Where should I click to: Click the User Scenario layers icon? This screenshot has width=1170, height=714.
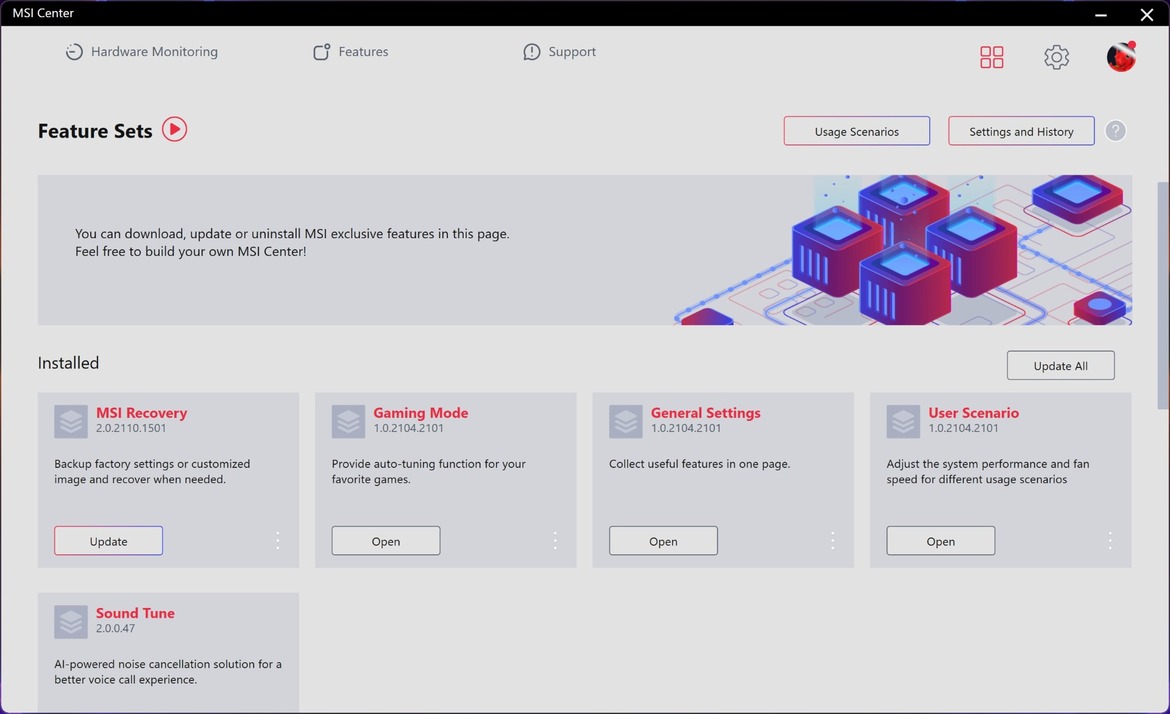[903, 422]
